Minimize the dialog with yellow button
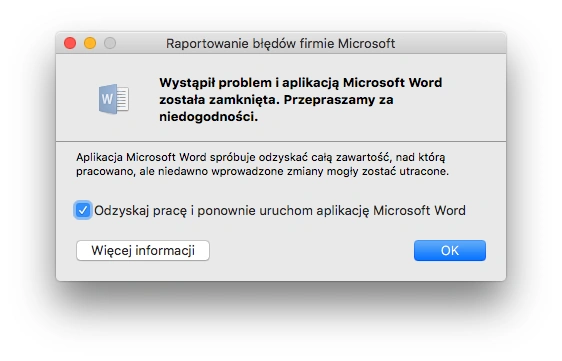The height and width of the screenshot is (361, 562). pyautogui.click(x=90, y=43)
